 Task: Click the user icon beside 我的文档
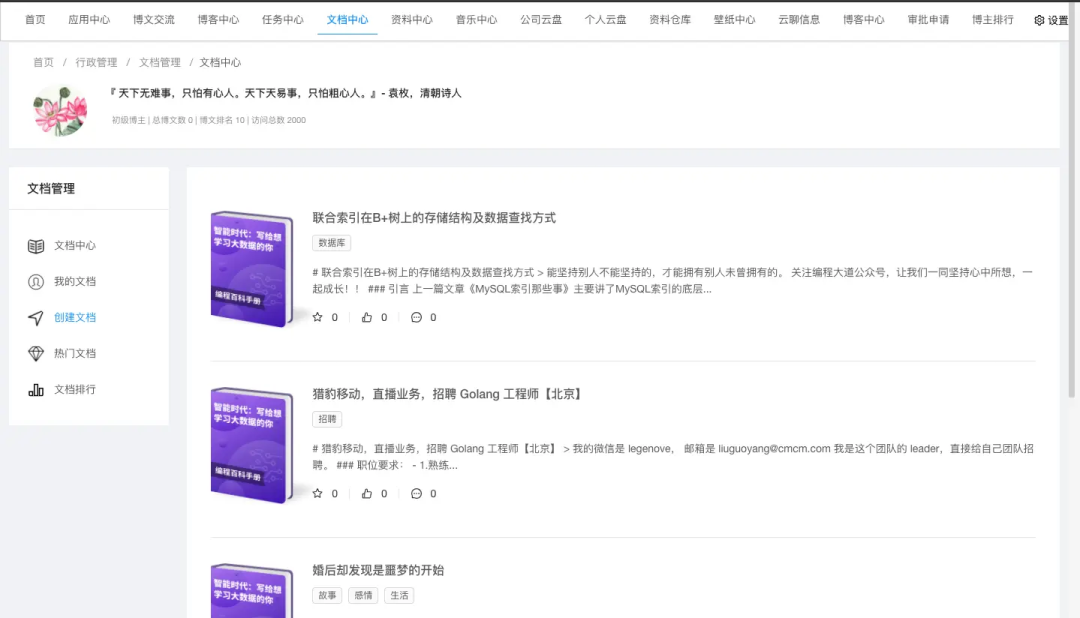click(36, 282)
